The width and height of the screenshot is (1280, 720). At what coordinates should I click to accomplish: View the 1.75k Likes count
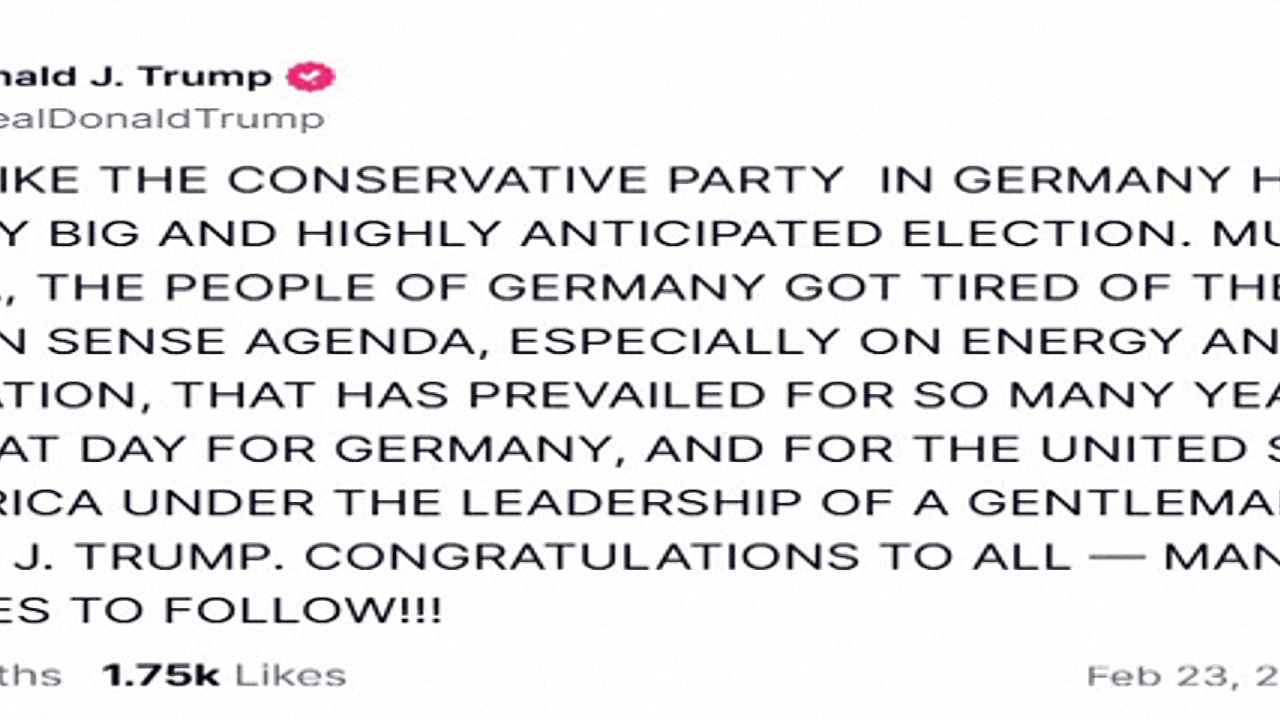223,675
